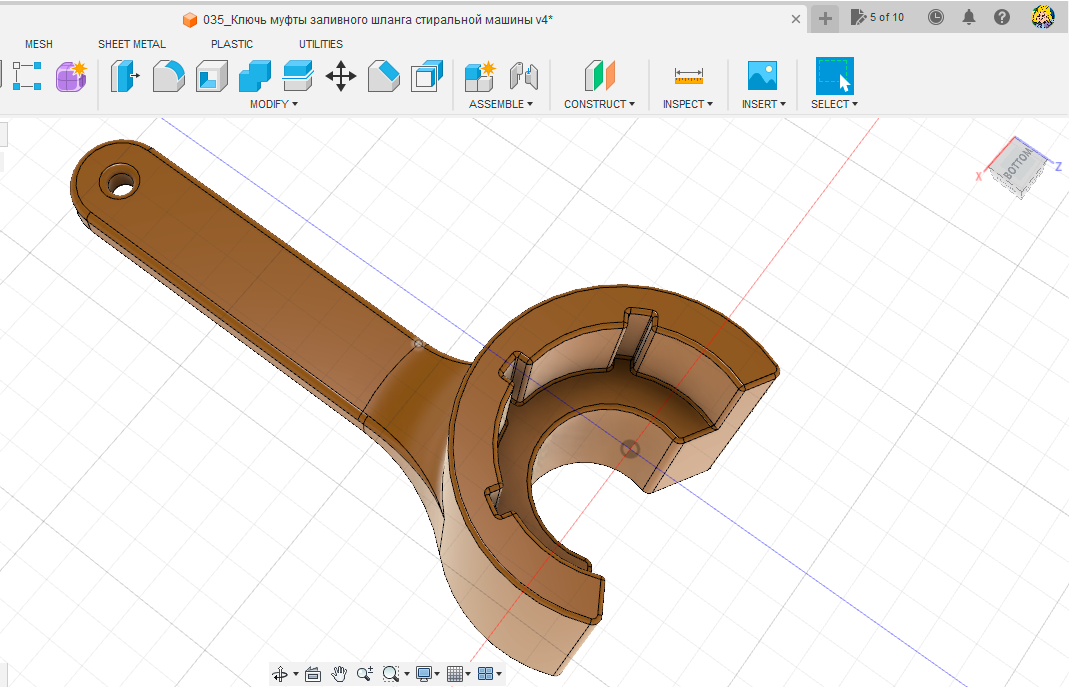Activate the Zoom magnifier tool
The width and height of the screenshot is (1069, 687).
365,674
